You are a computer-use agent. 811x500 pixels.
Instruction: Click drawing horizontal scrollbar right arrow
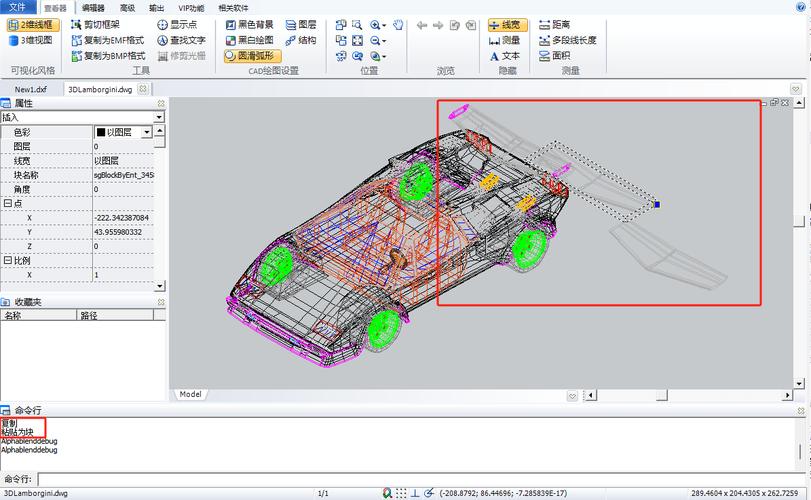[787, 396]
